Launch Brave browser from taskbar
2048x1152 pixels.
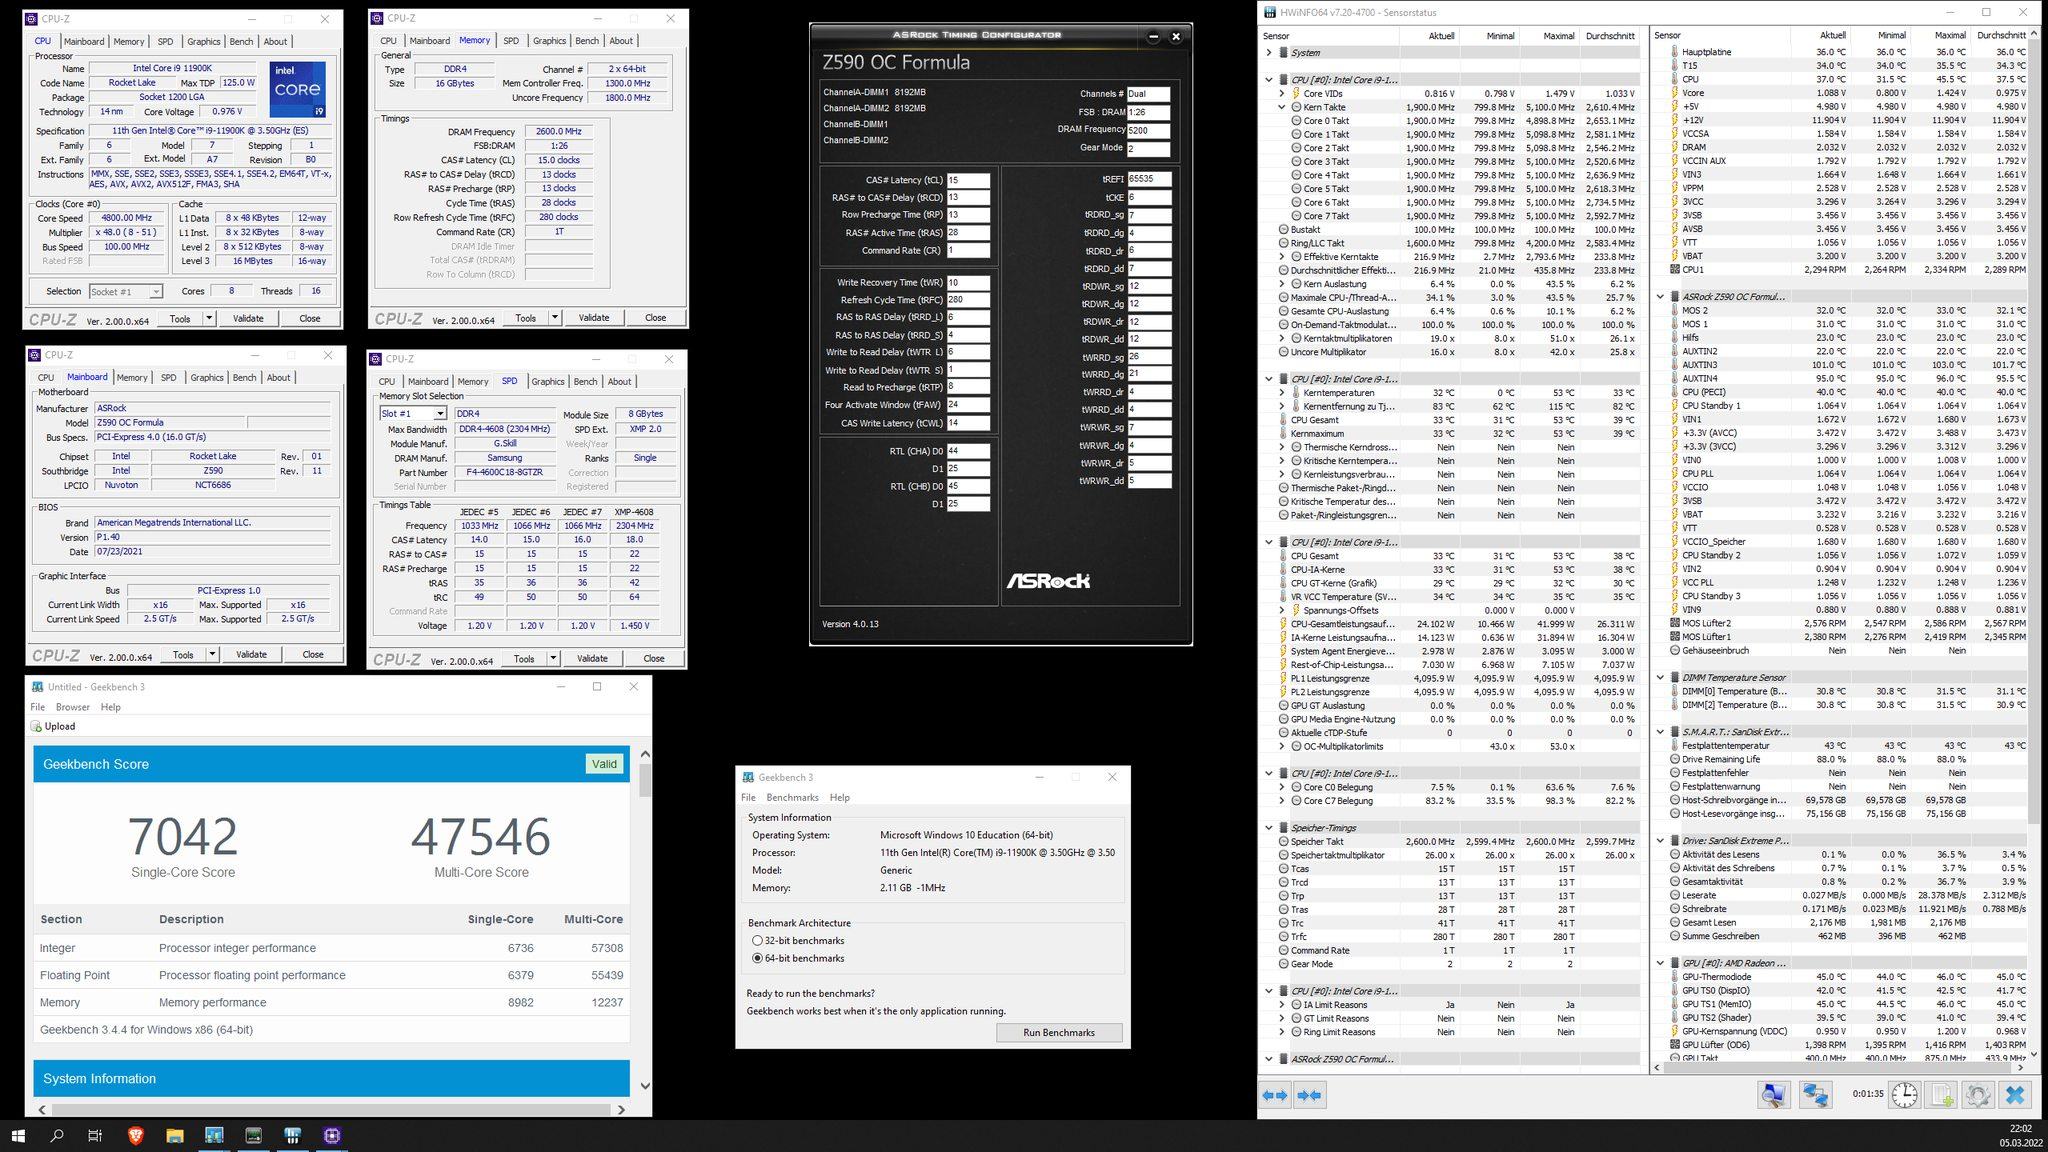[x=135, y=1135]
